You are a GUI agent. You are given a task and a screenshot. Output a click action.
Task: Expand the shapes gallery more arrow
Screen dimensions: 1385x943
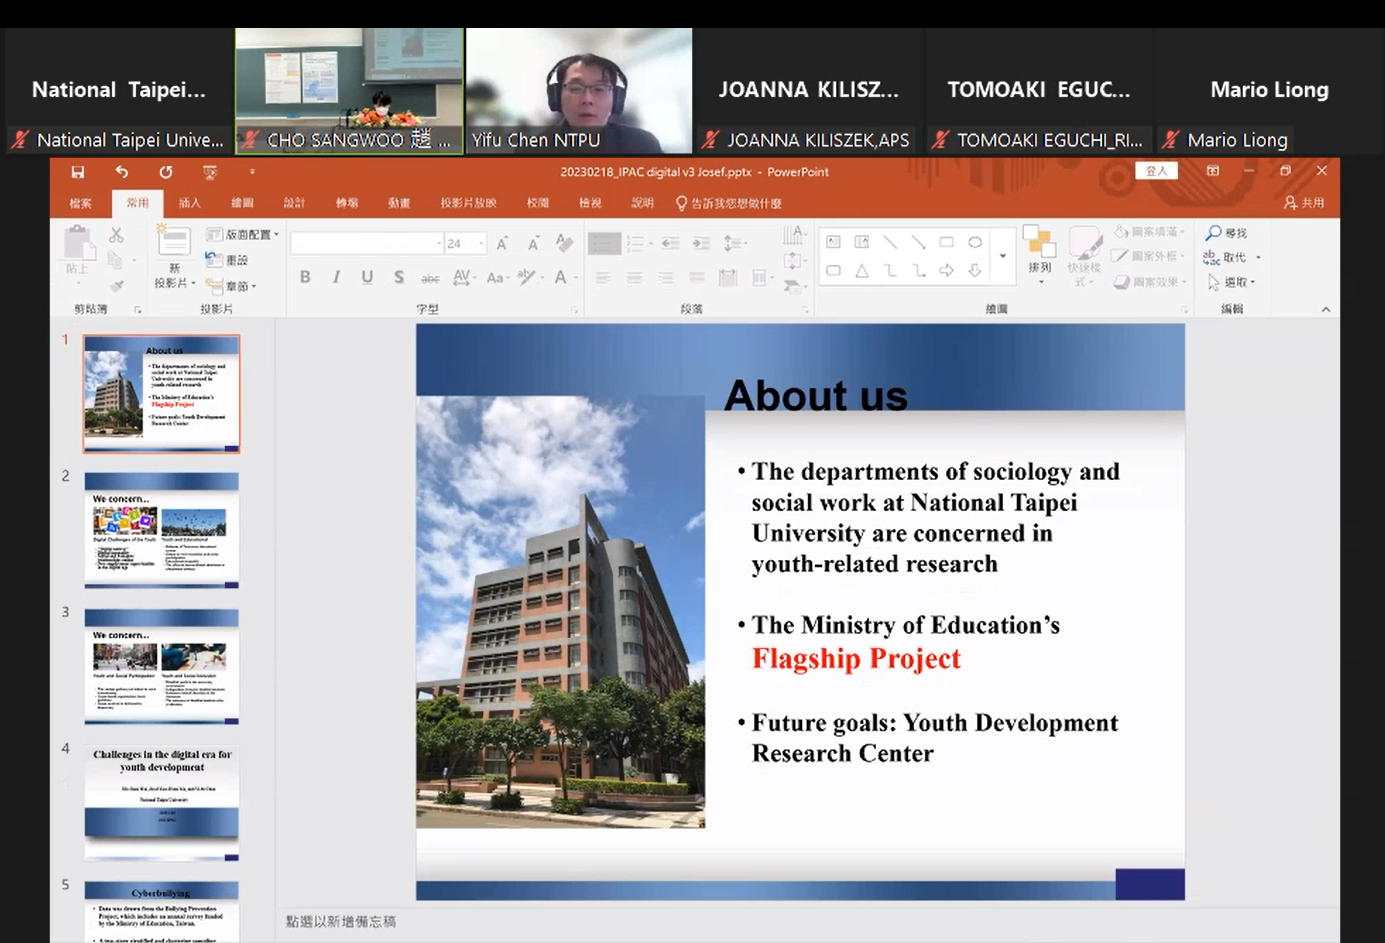click(x=1003, y=256)
